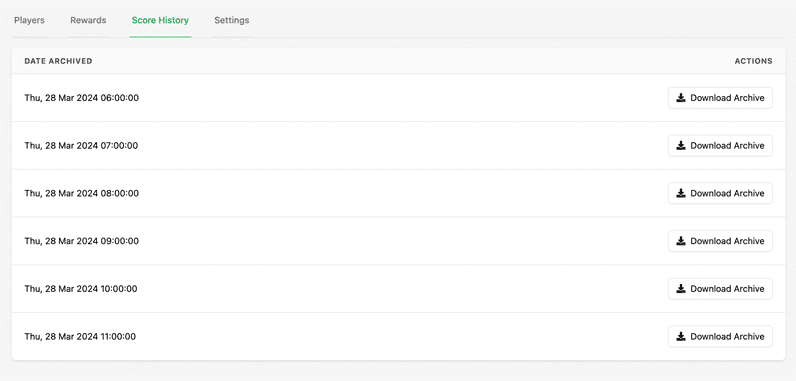
Task: Go to the Settings tab
Action: pos(231,21)
